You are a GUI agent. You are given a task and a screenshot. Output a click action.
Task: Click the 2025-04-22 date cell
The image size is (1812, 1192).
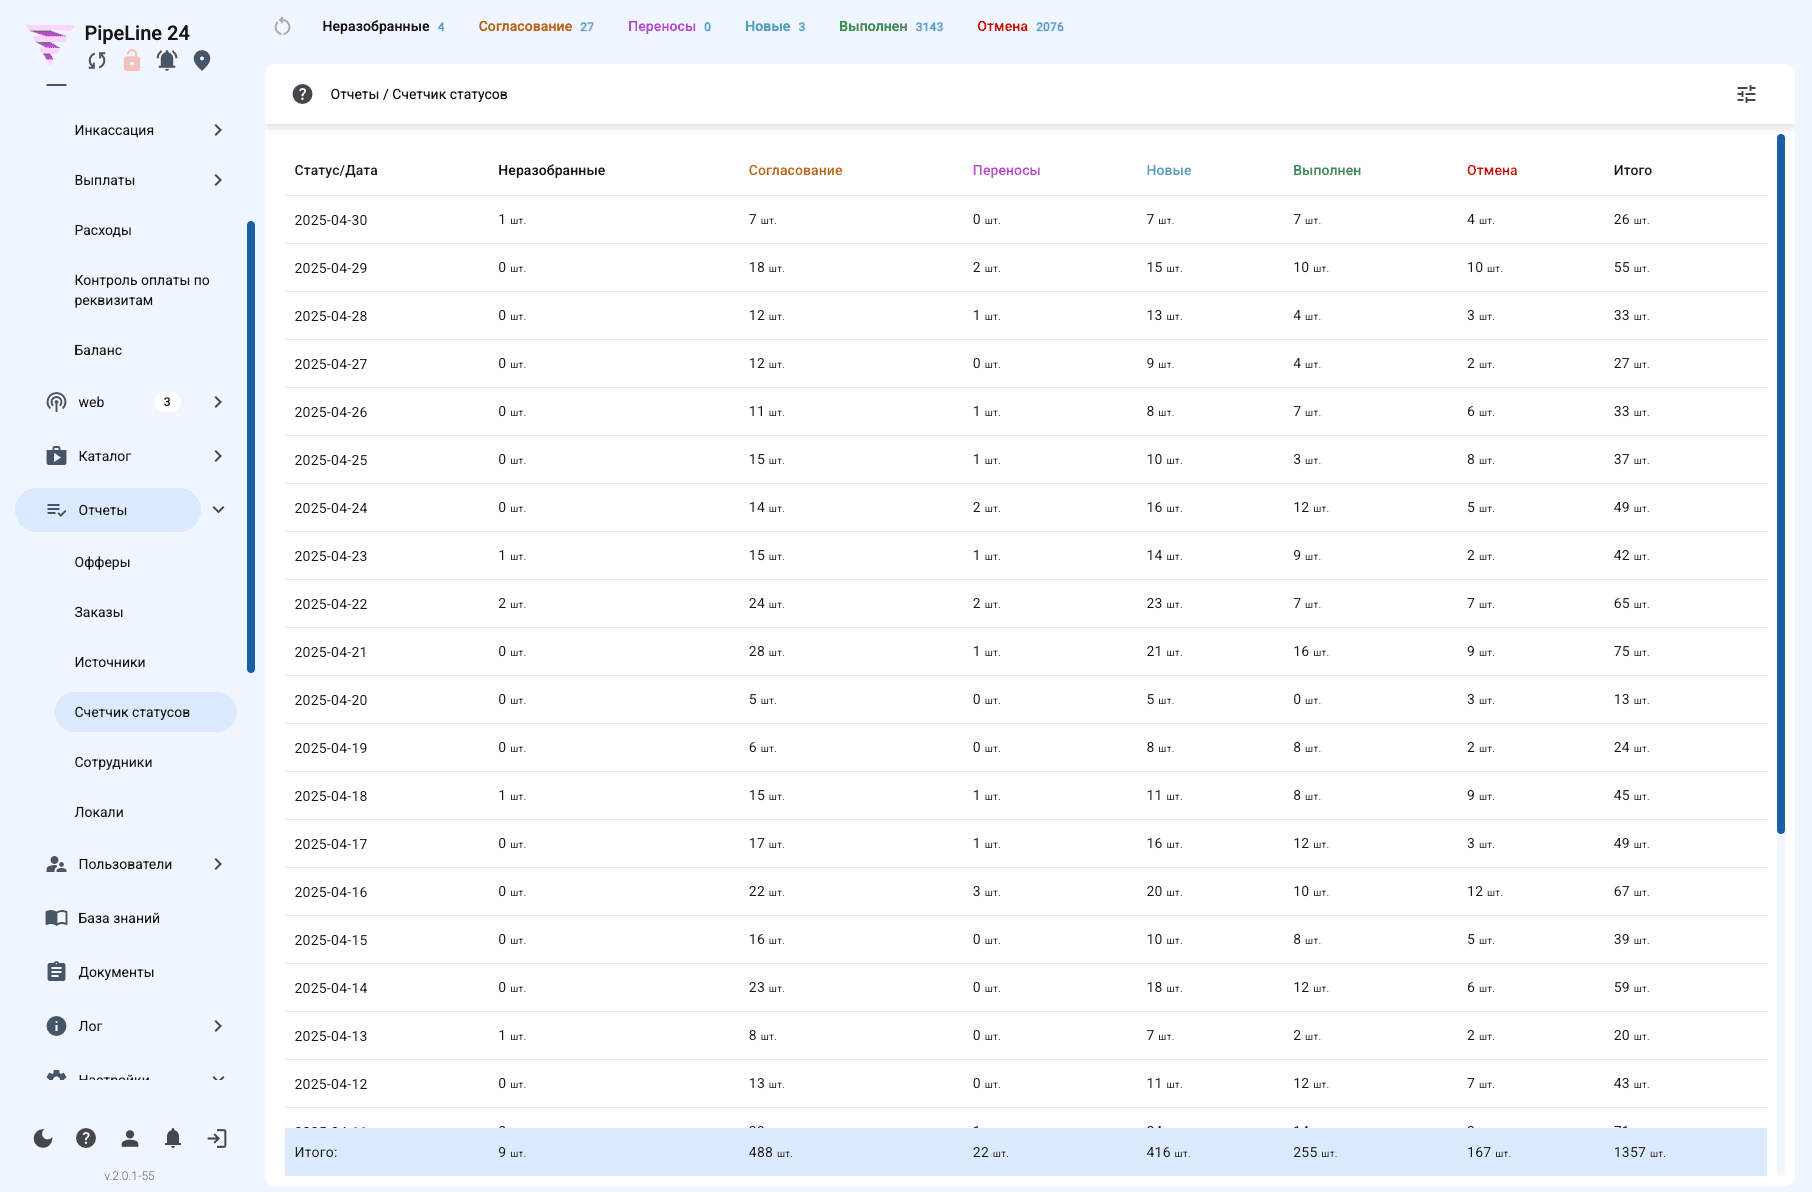331,604
